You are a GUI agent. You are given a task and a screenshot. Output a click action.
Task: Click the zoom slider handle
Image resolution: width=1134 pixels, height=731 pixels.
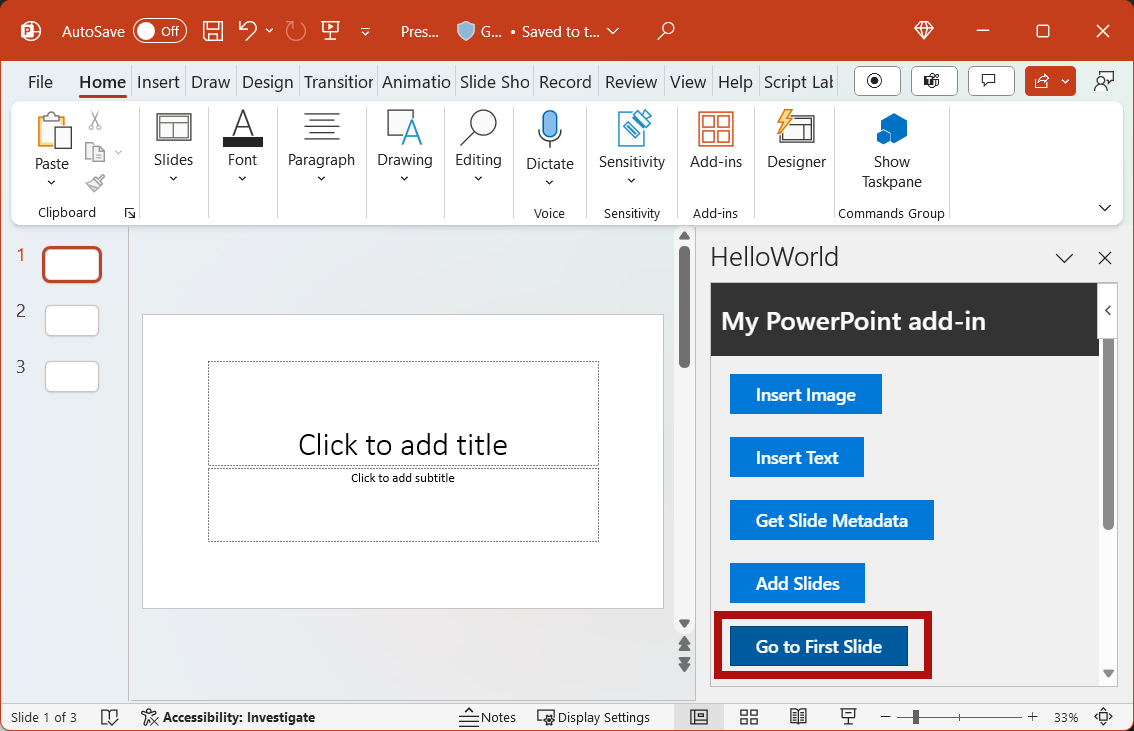[916, 717]
